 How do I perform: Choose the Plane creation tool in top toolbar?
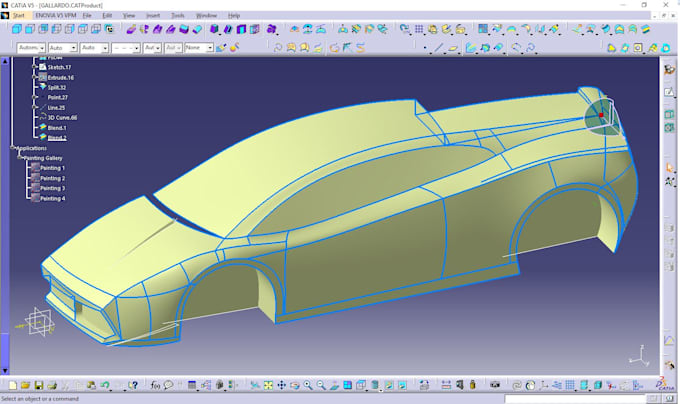coord(453,48)
